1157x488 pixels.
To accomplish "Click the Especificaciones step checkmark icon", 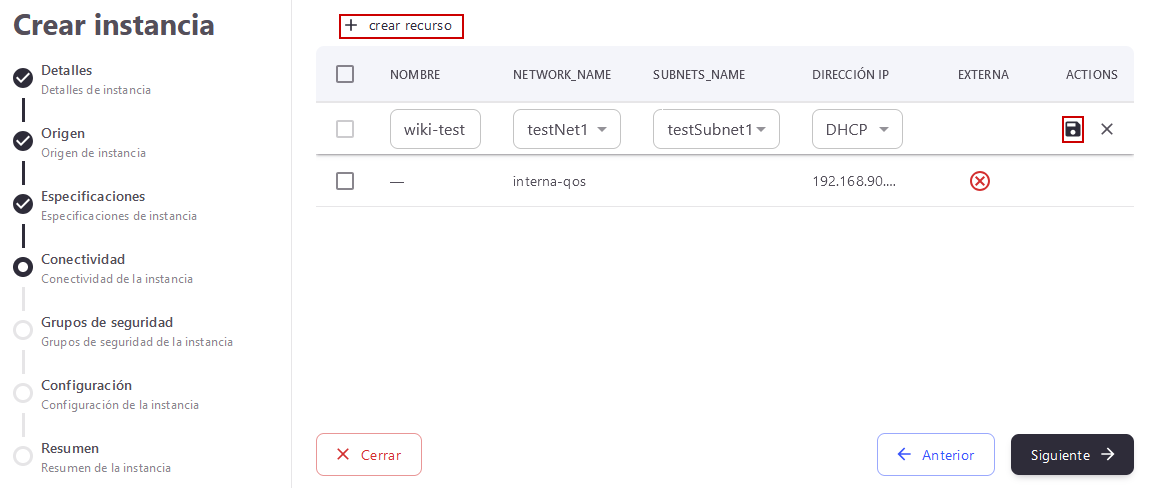I will [23, 204].
